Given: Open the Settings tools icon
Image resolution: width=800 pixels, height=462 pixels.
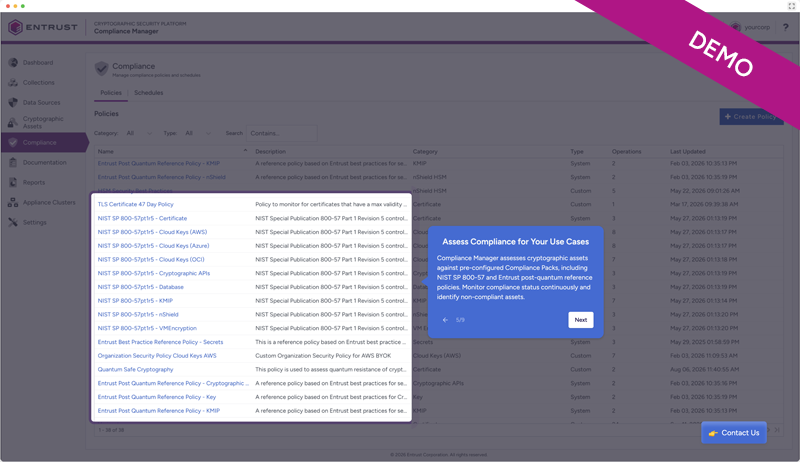Looking at the screenshot, I should click(13, 222).
